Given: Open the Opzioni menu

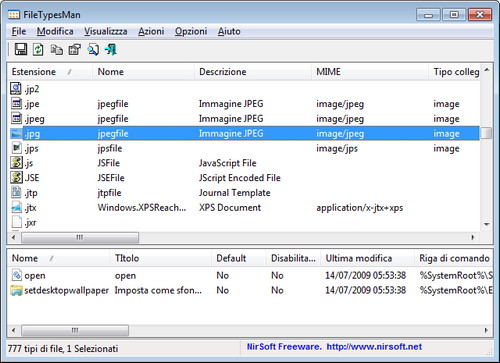Looking at the screenshot, I should click(191, 31).
